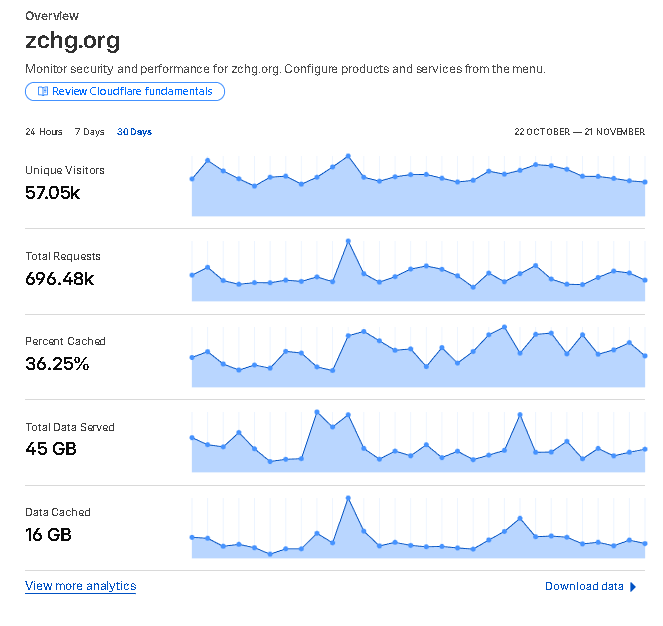Screen dimensions: 663x626
Task: Click the Total Data Served 45 GB value
Action: point(51,449)
